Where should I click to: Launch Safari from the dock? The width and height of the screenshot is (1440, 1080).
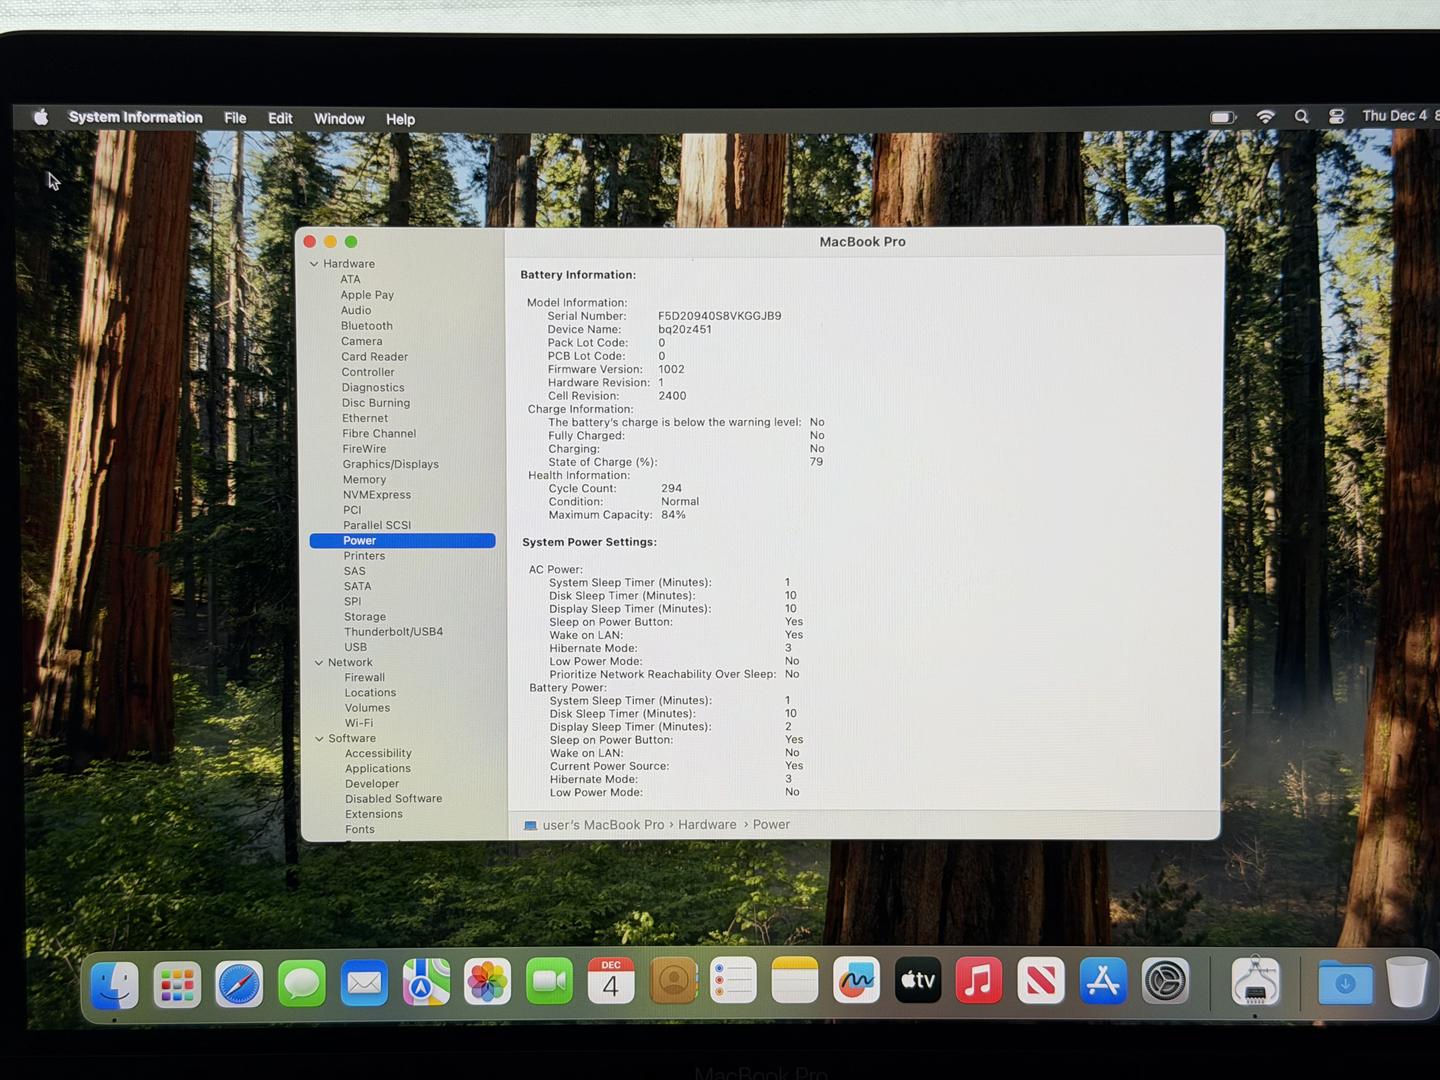(x=239, y=985)
